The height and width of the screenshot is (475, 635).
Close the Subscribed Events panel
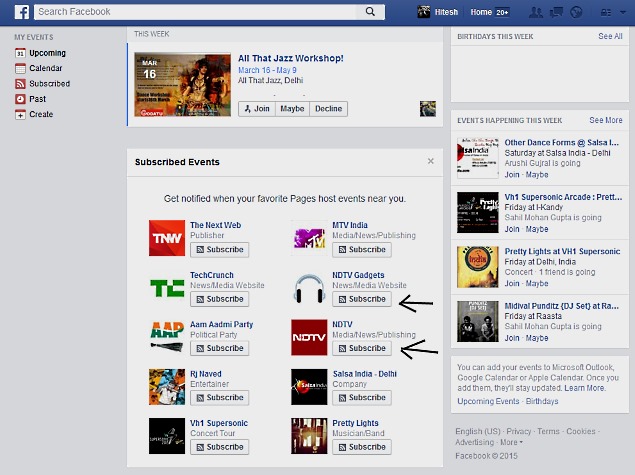[x=430, y=161]
